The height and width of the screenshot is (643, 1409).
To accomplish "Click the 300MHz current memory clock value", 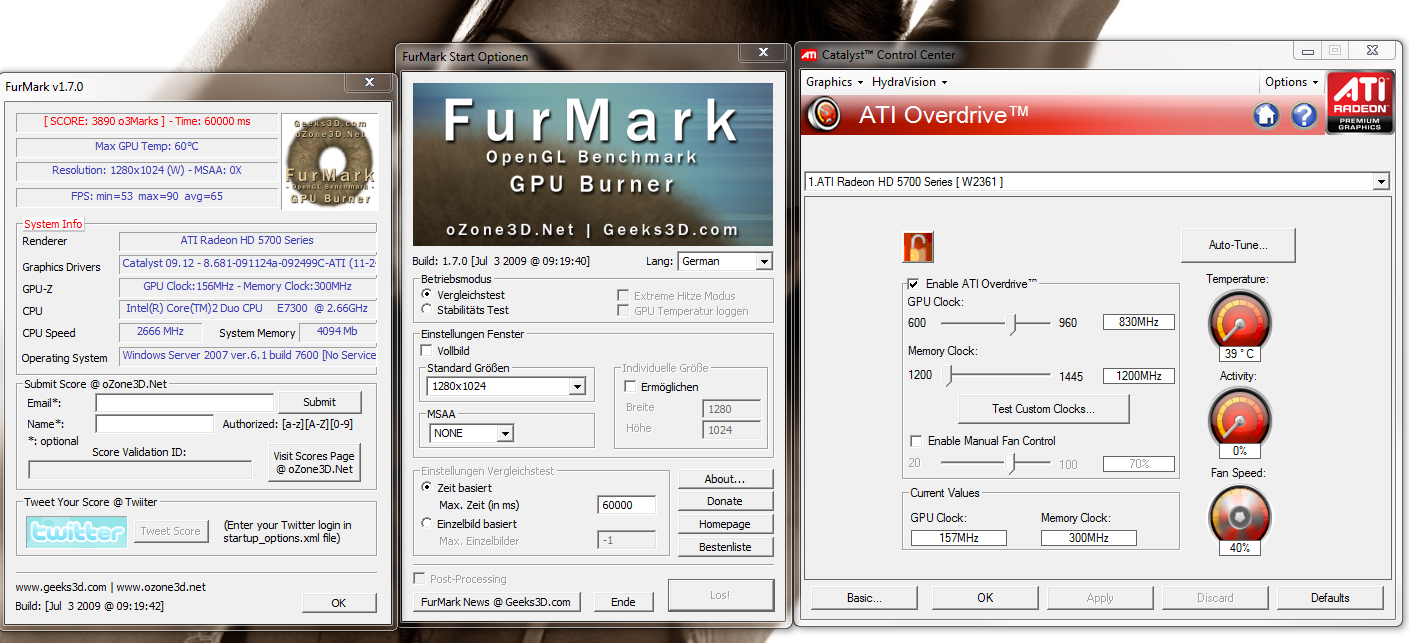I will [x=1089, y=538].
